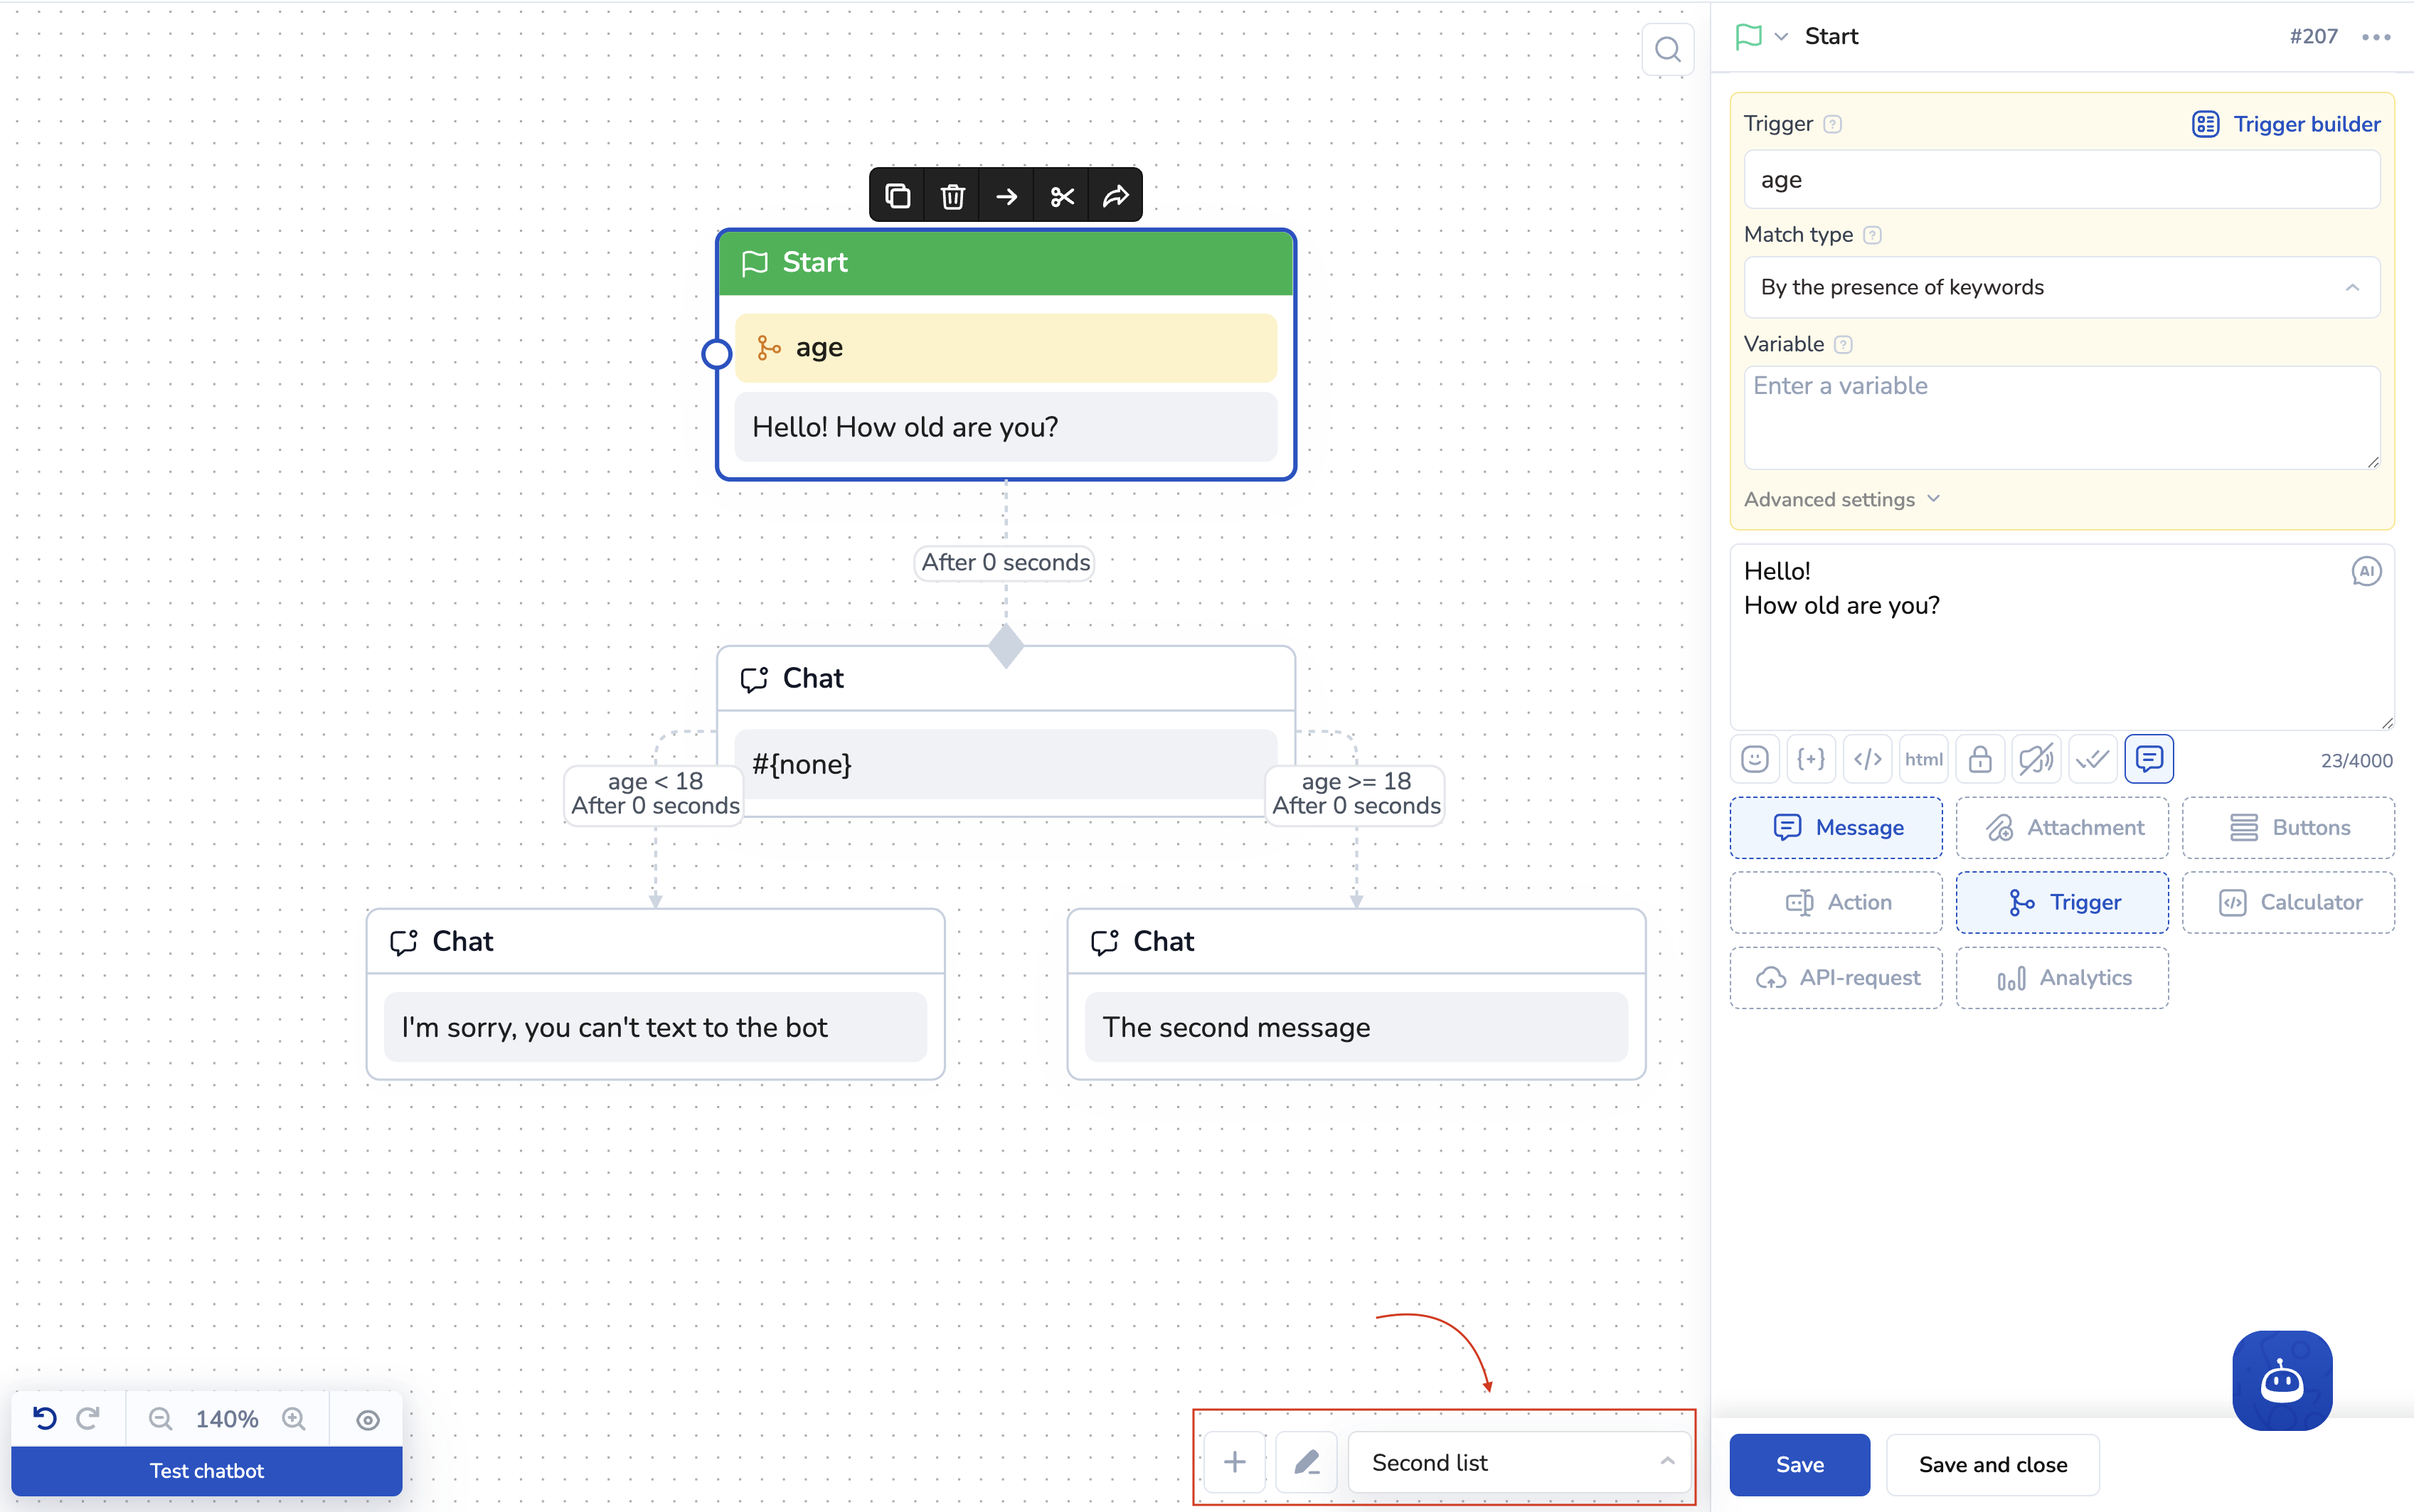Click the scissors cut icon in the block toolbar
This screenshot has width=2414, height=1512.
1061,196
